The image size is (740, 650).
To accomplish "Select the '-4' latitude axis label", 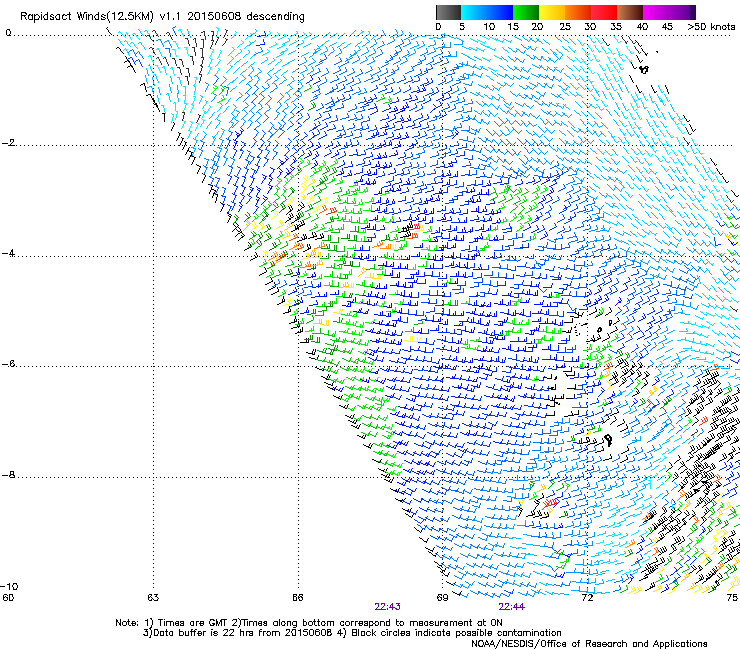I will pos(8,253).
